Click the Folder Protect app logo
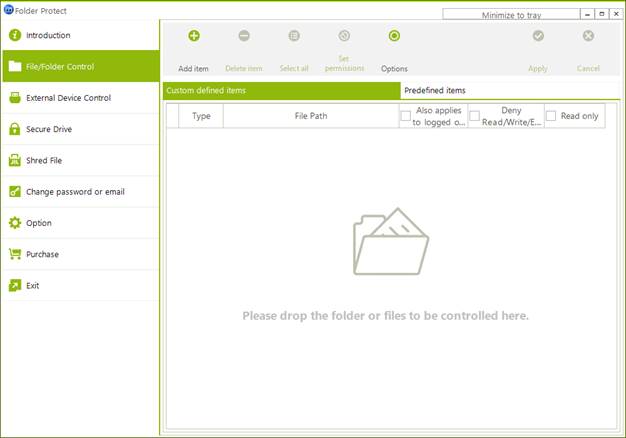 8,10
